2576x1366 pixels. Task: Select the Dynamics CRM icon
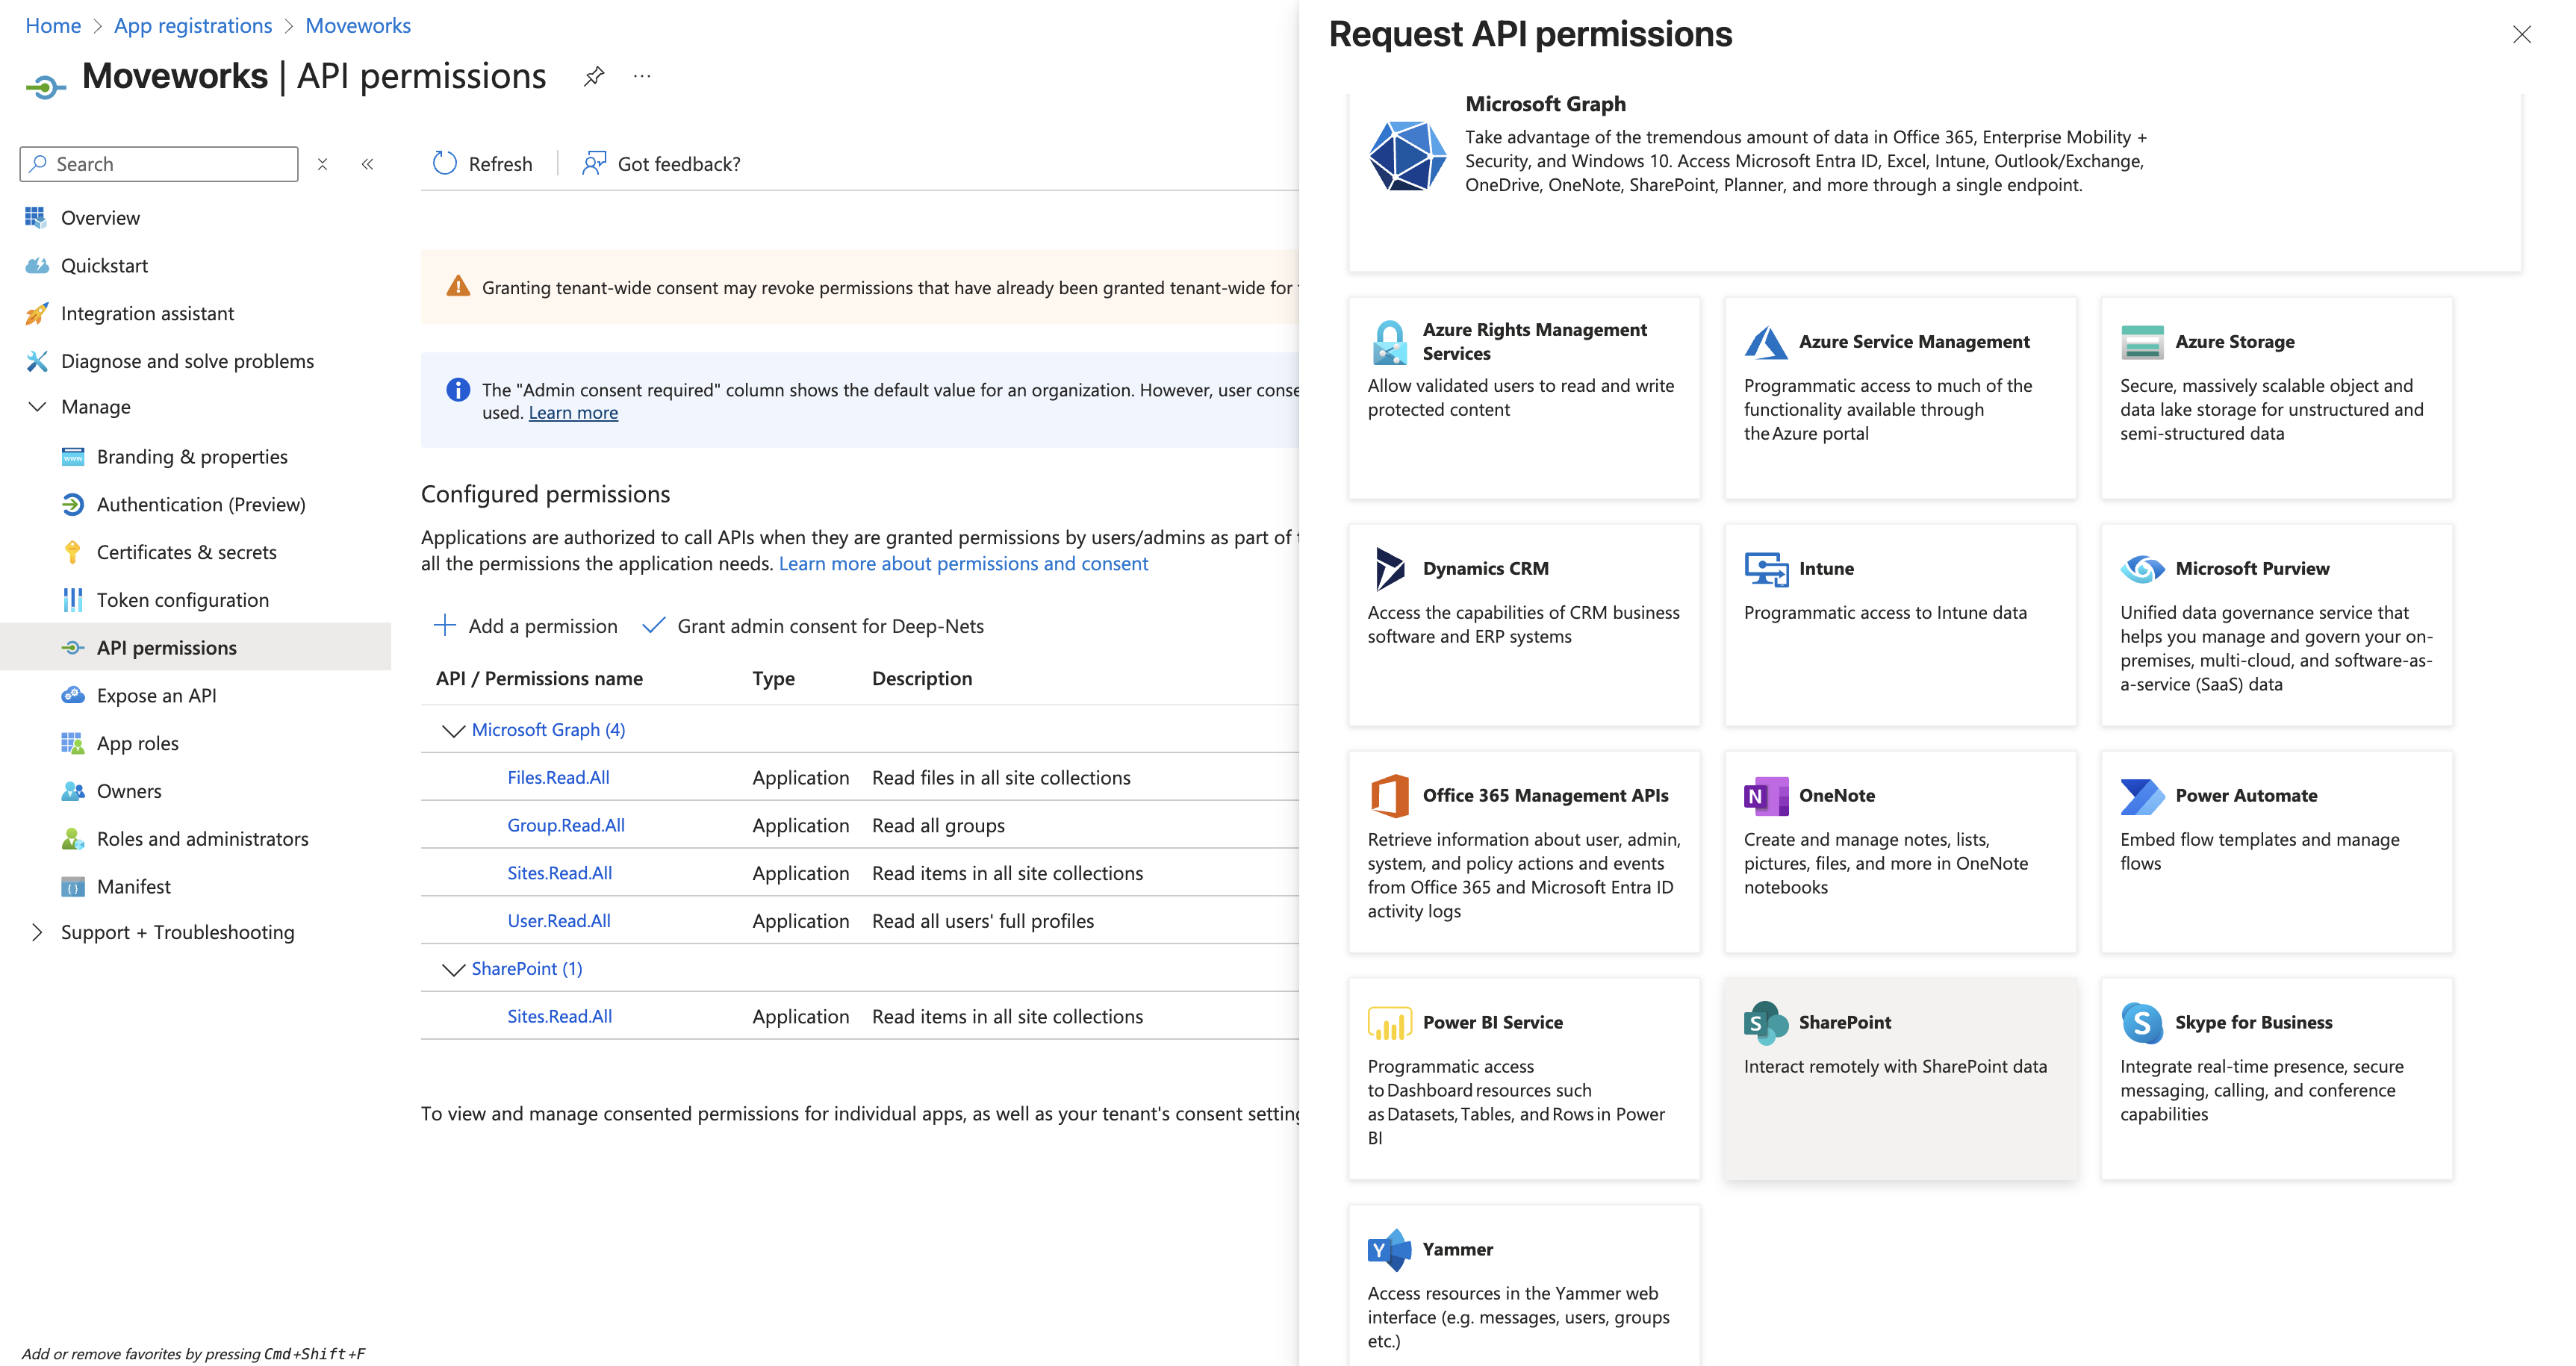[1389, 568]
